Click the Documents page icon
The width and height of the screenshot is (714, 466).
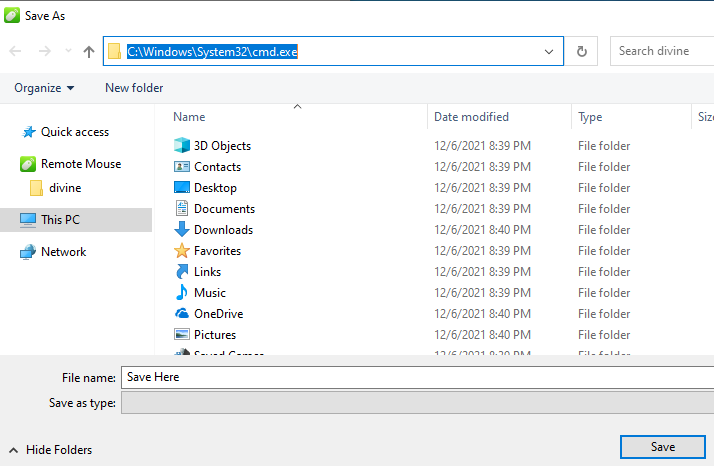[182, 208]
